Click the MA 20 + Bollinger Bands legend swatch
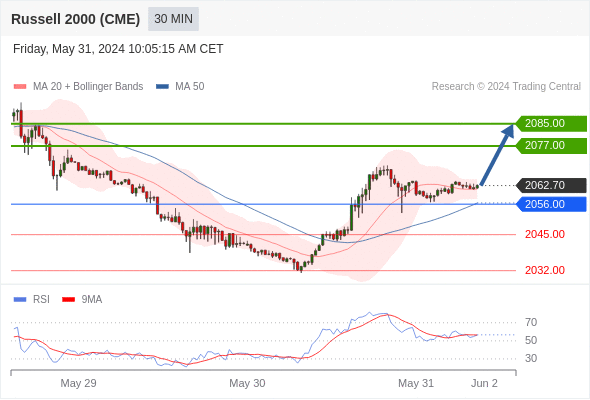Screen dimensions: 590x400 [x=20, y=87]
